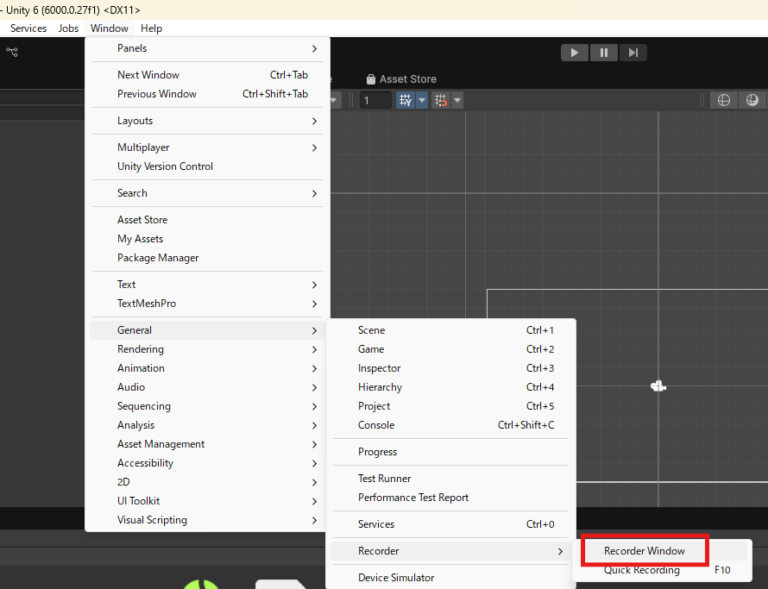Open grid snapping dropdown arrow
The width and height of the screenshot is (768, 589).
coord(422,100)
